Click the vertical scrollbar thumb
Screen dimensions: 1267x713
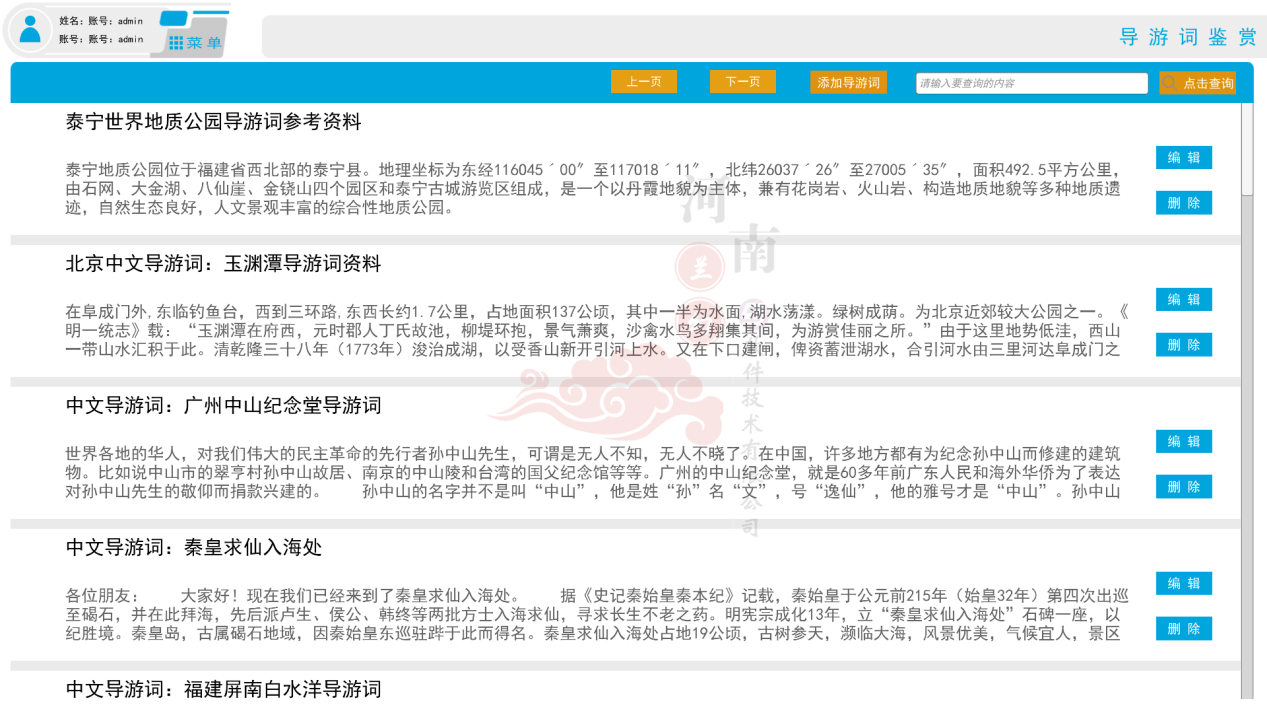click(x=1246, y=150)
